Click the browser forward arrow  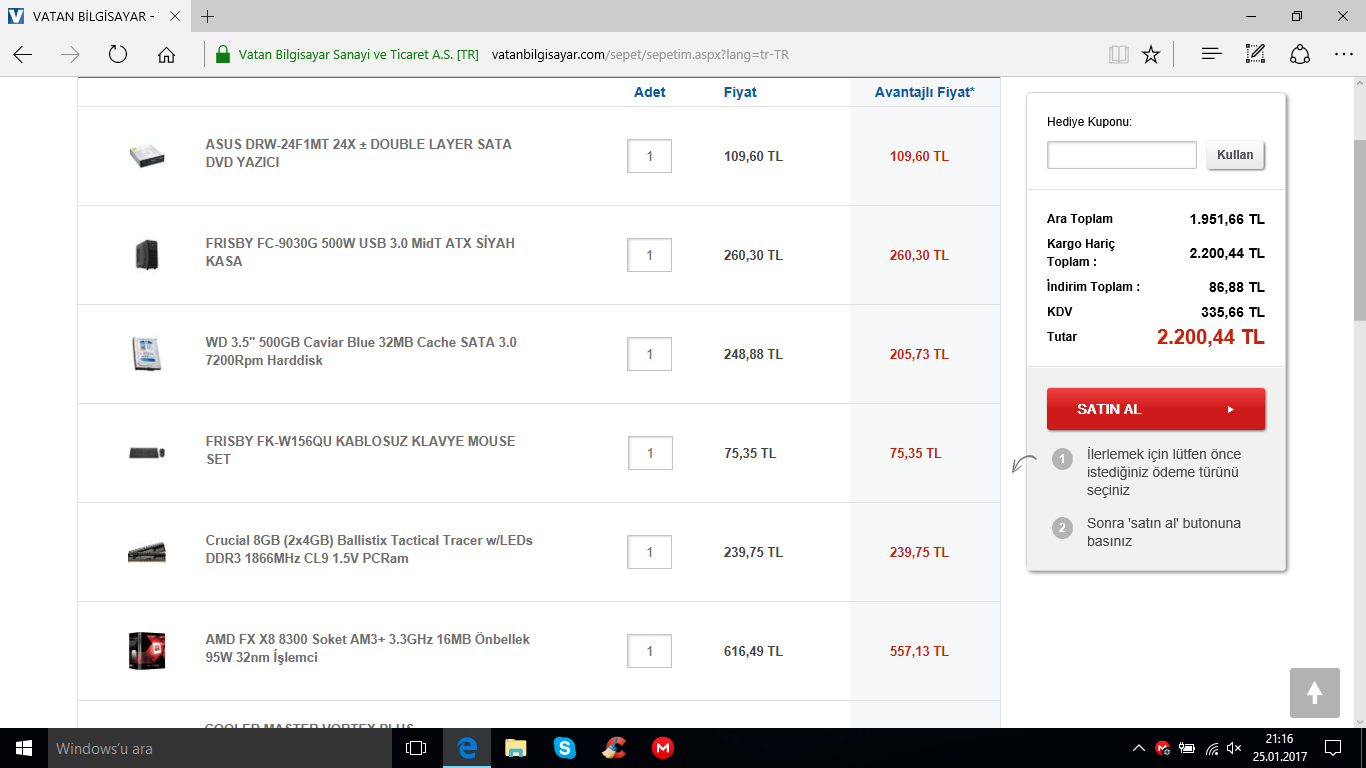tap(70, 54)
